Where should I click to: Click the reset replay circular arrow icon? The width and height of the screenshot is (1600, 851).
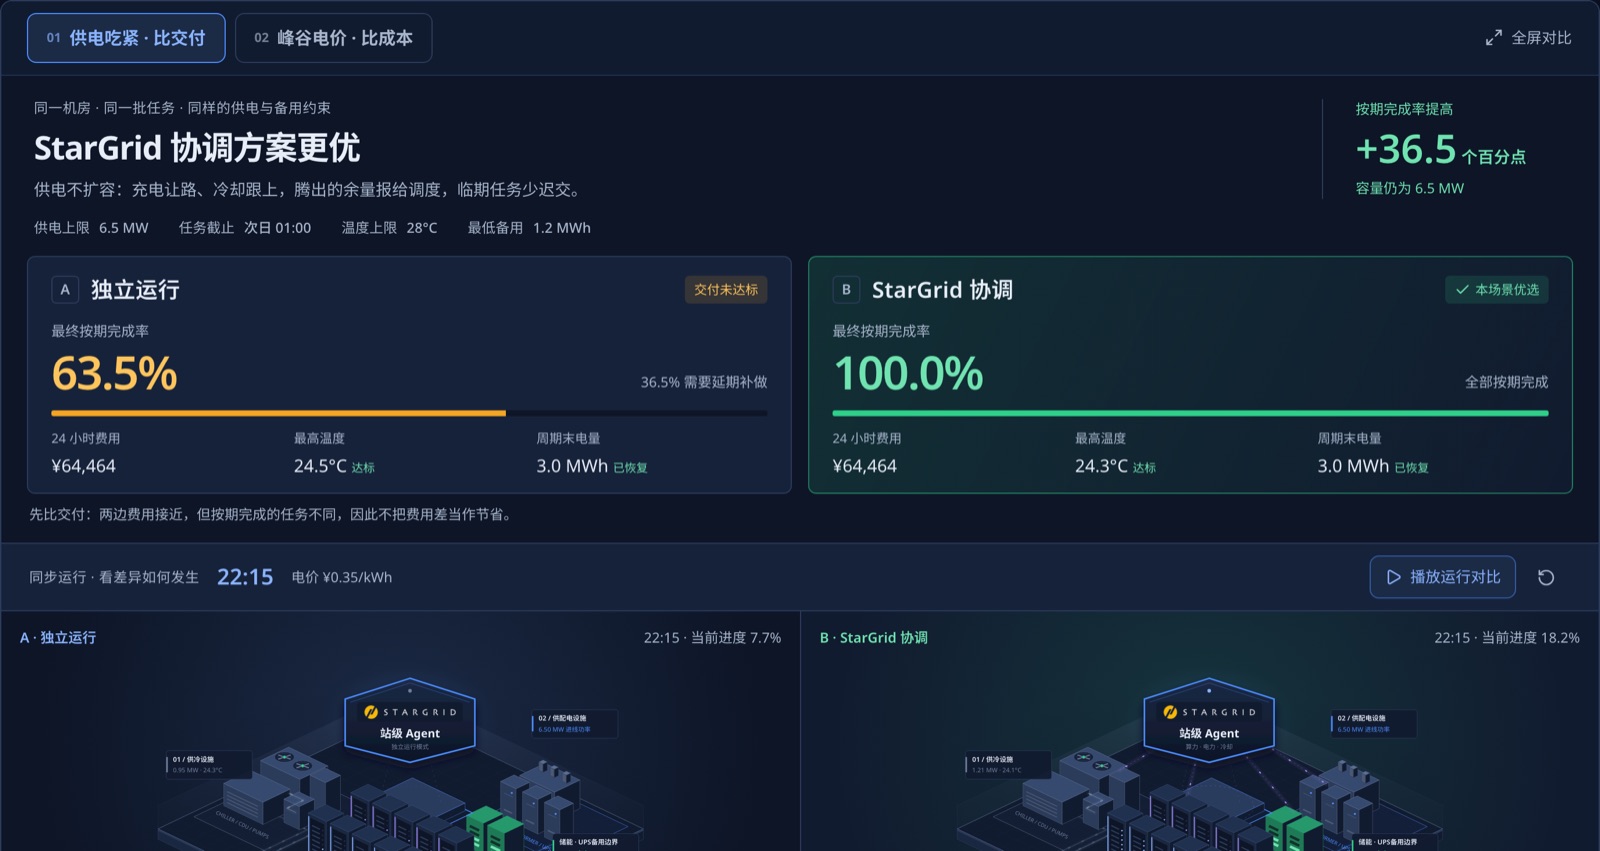1546,577
